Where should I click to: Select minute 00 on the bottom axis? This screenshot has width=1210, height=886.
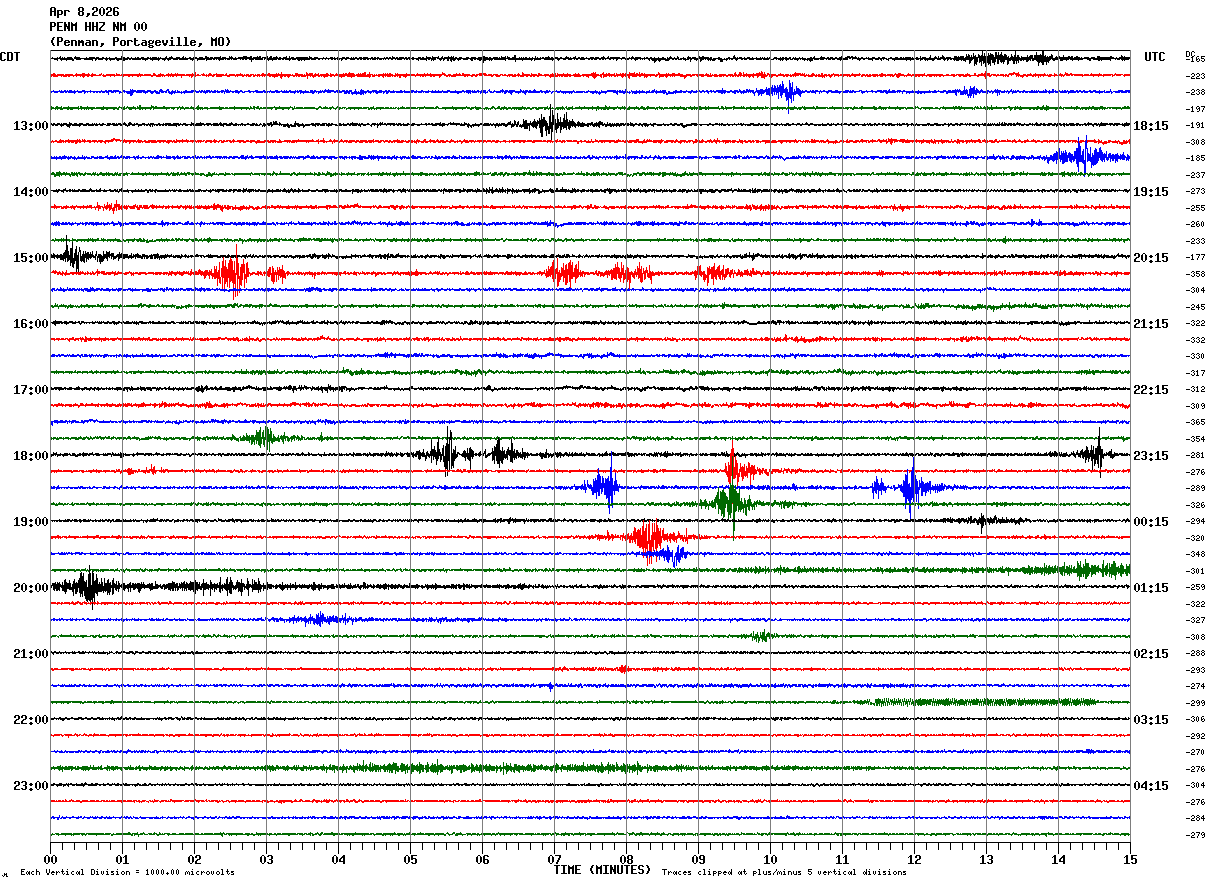pos(51,859)
